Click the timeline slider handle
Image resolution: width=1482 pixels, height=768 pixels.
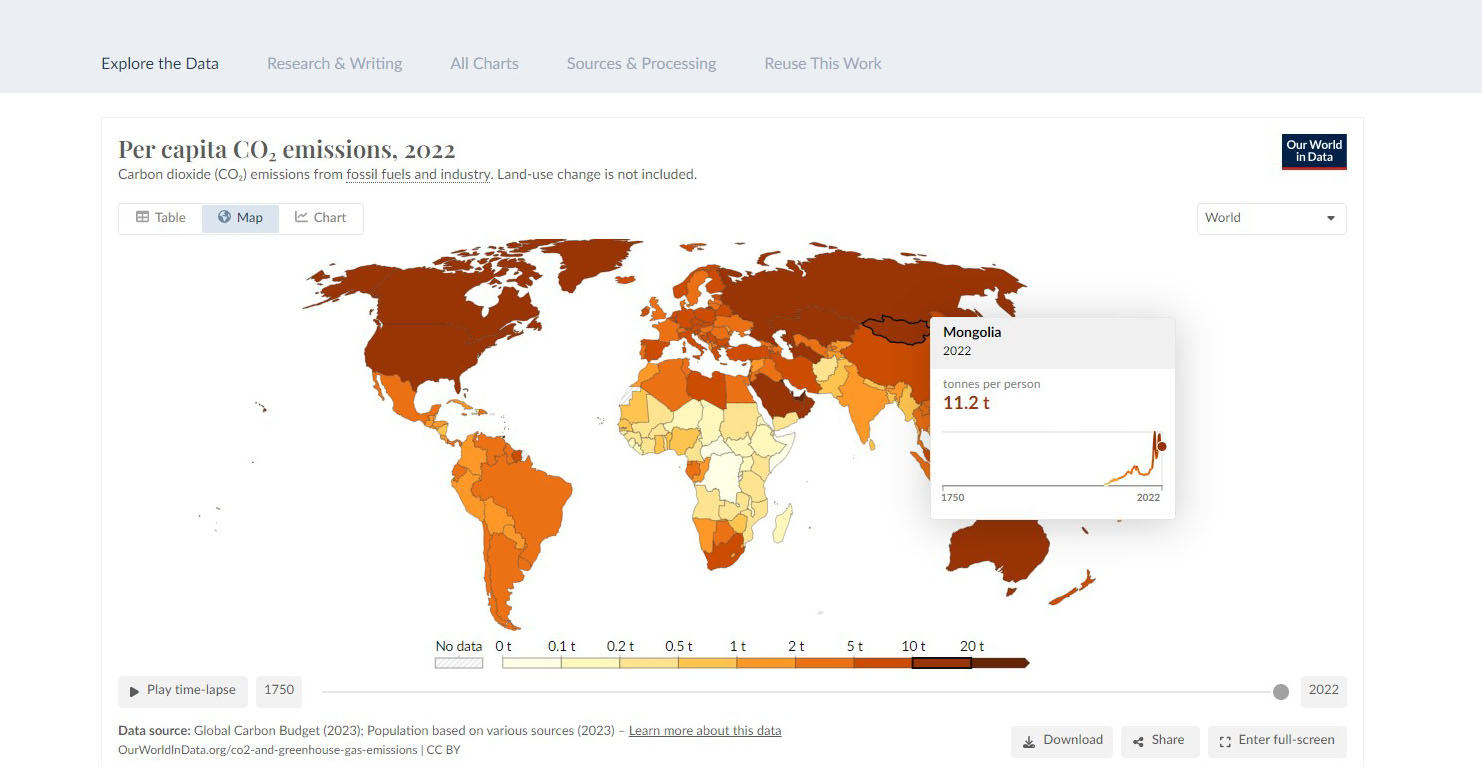tap(1281, 692)
